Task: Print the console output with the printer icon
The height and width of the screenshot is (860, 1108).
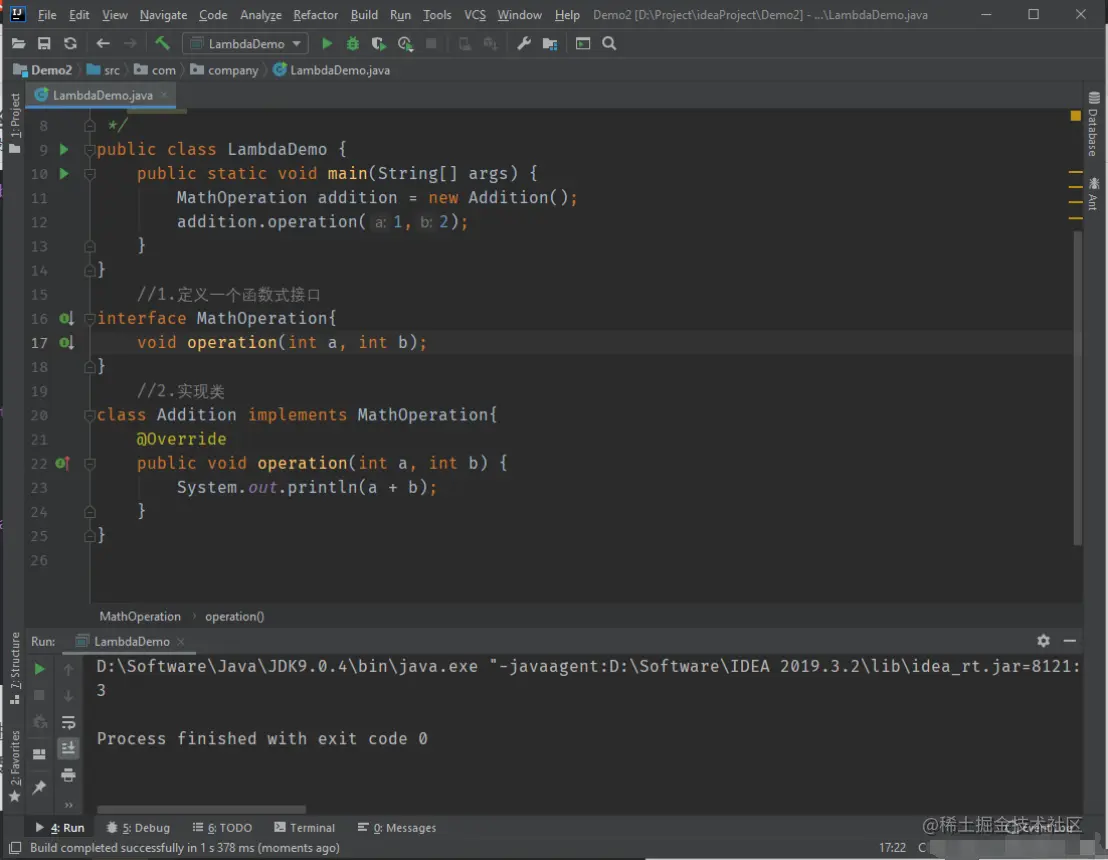Action: click(x=68, y=775)
